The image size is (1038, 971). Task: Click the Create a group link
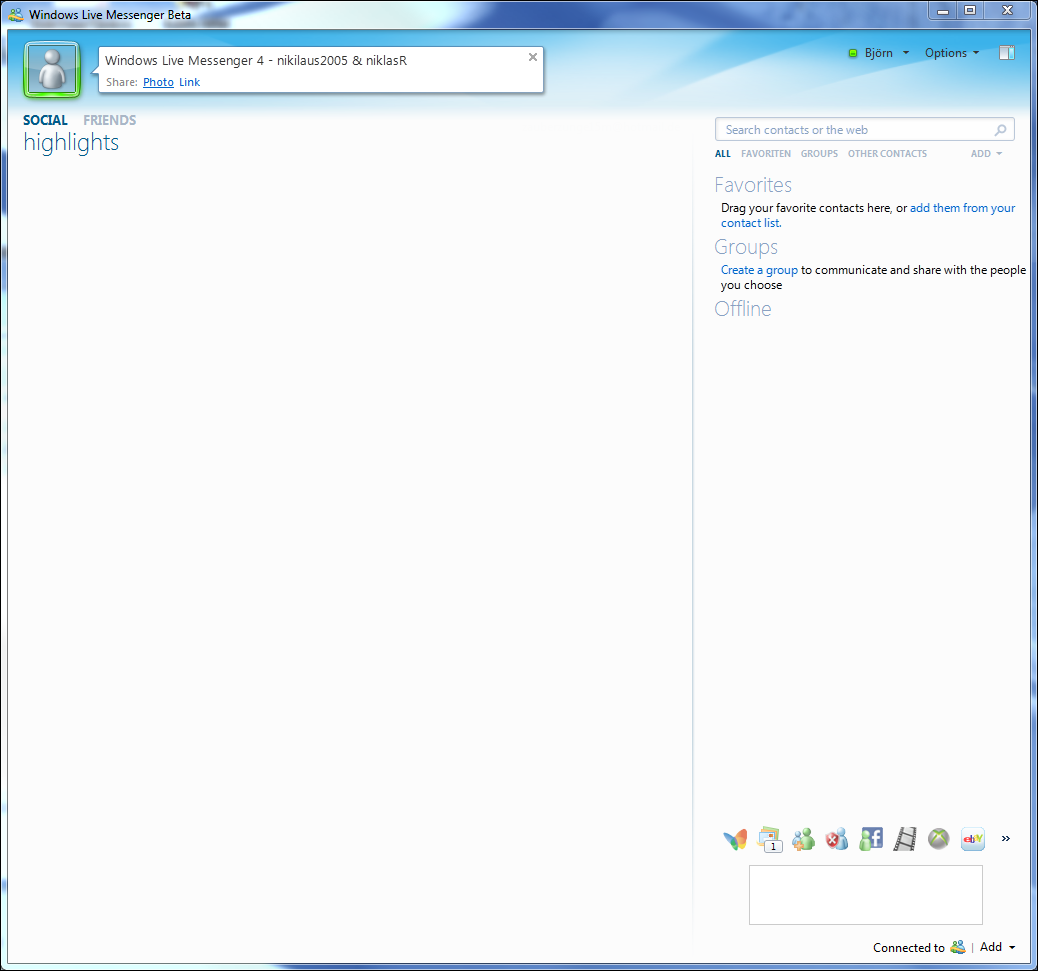(759, 270)
